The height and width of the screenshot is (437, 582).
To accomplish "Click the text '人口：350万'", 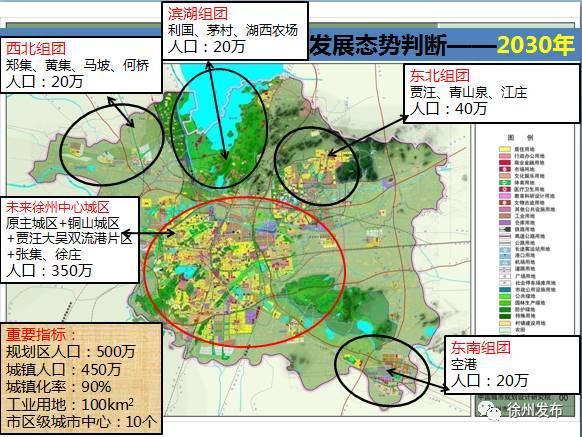I will pos(49,271).
